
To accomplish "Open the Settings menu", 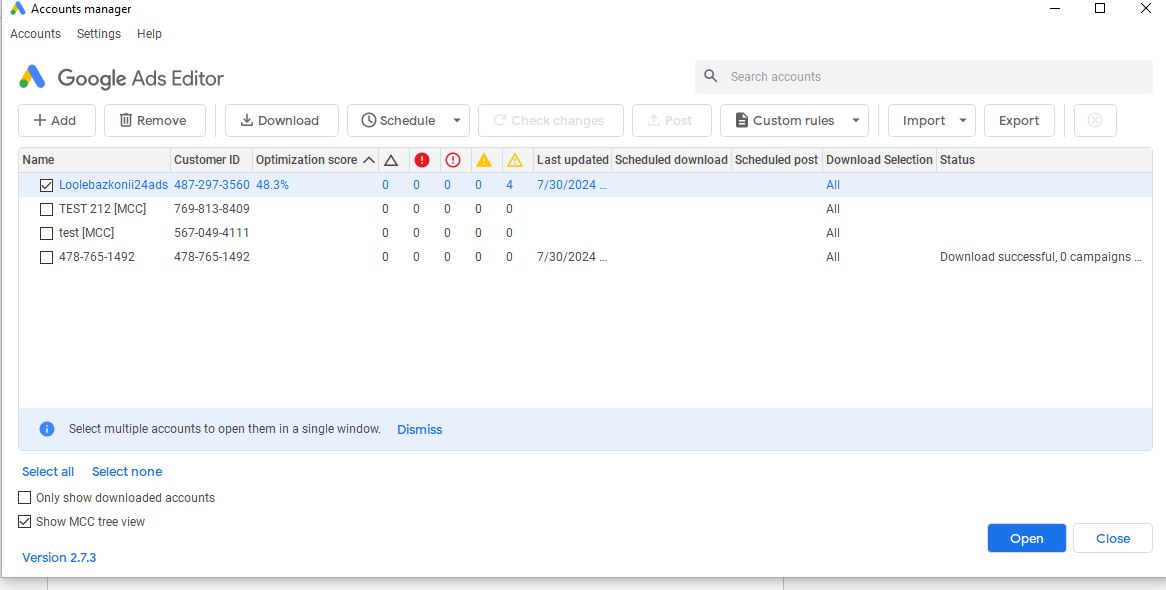I will click(x=99, y=33).
